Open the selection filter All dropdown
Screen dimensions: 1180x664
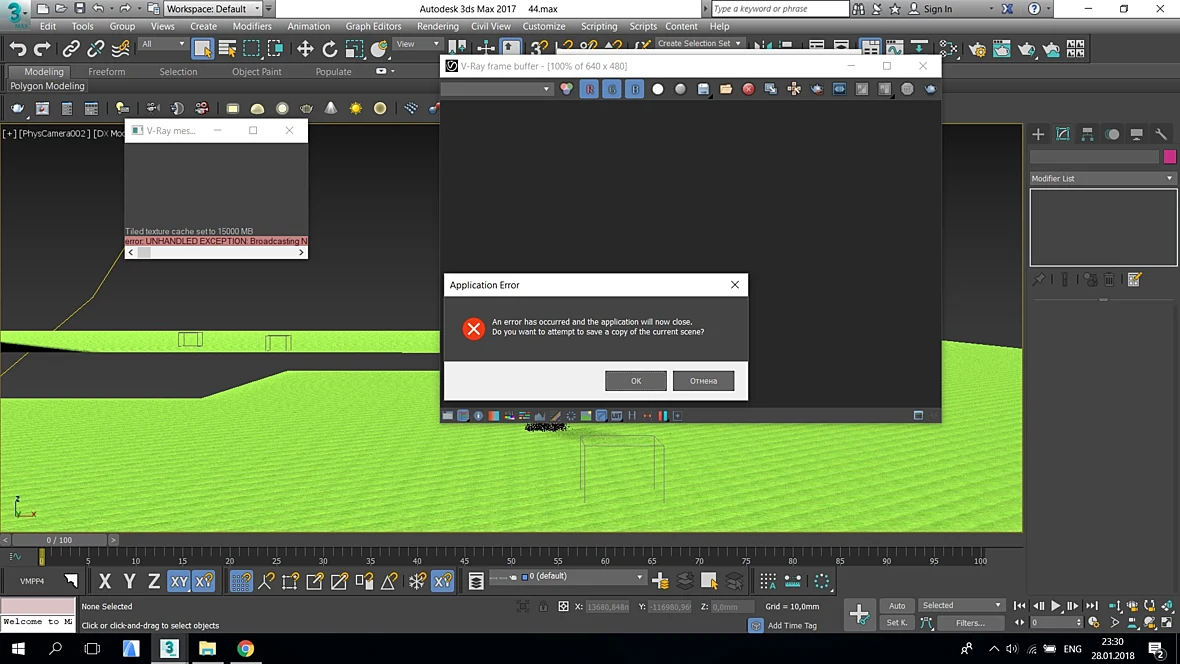(x=163, y=44)
